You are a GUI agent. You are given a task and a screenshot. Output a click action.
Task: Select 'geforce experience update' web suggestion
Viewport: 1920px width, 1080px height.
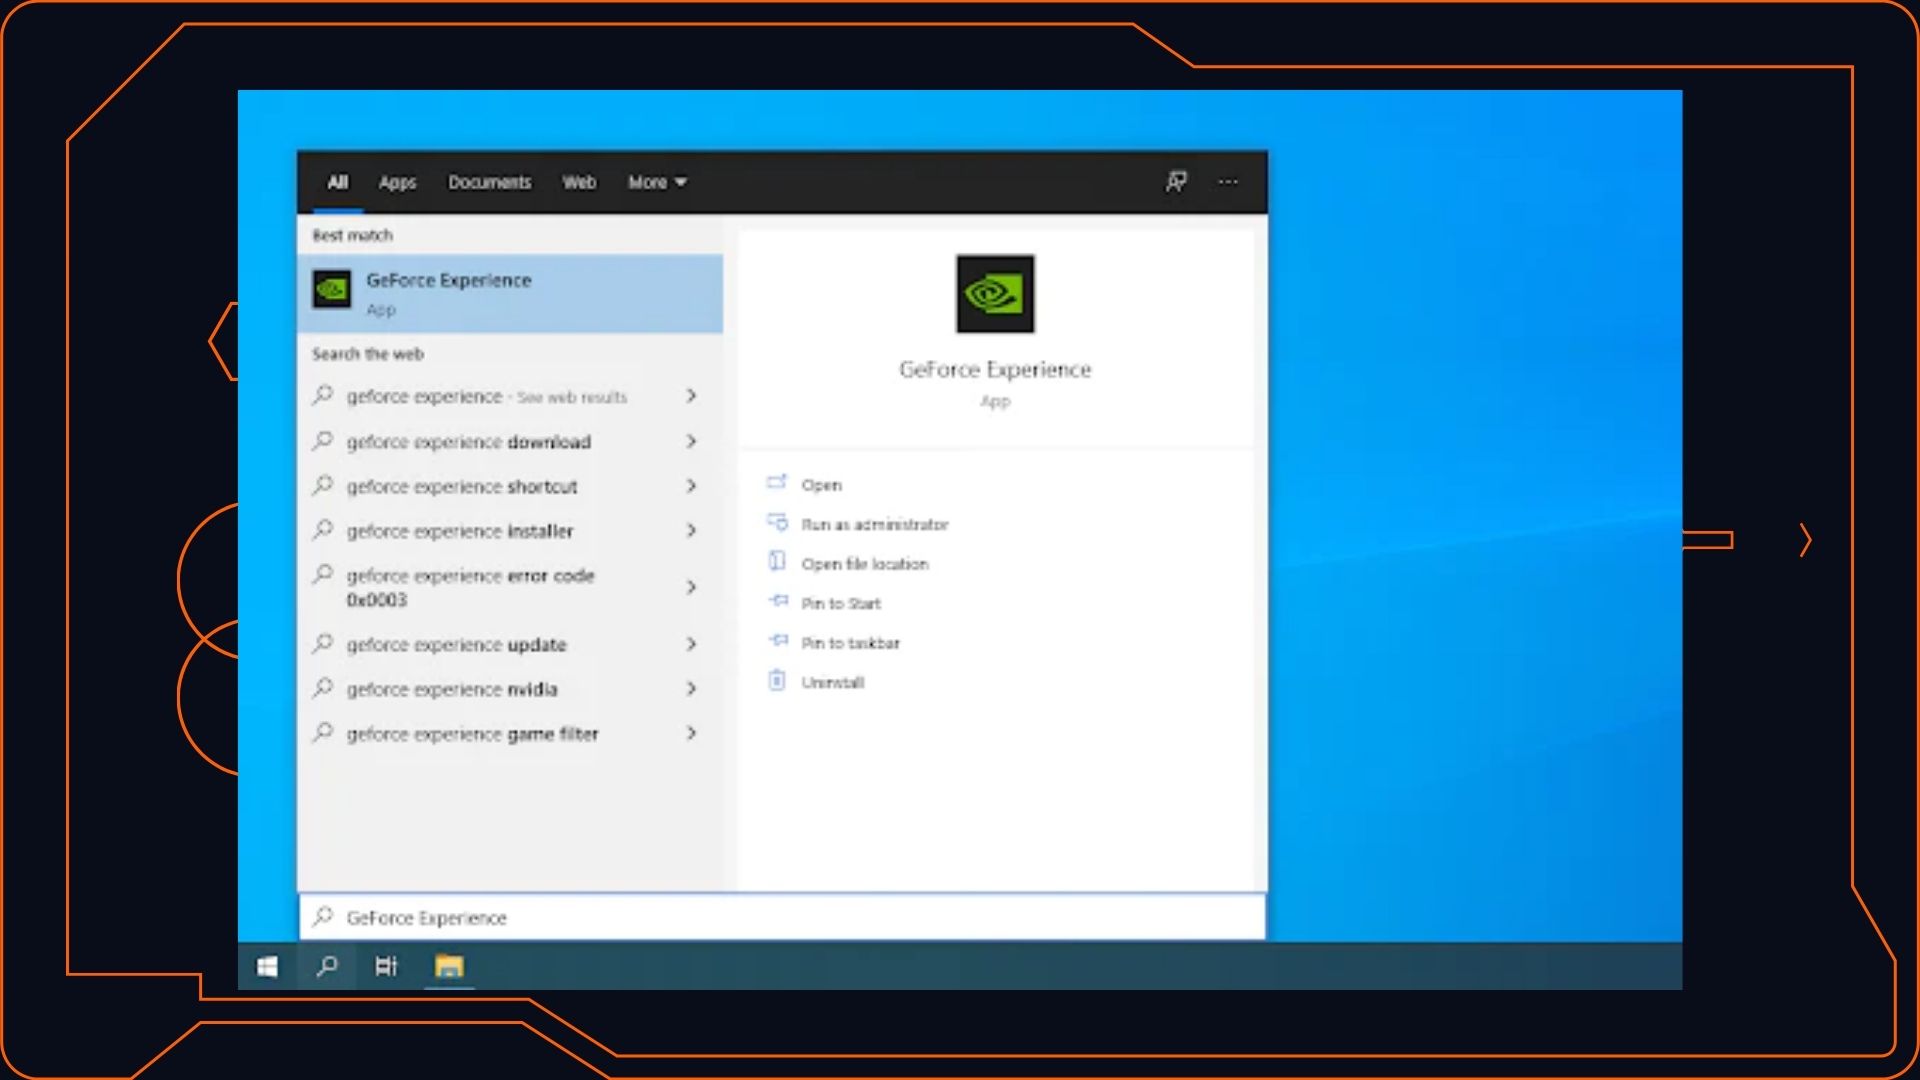click(x=510, y=644)
